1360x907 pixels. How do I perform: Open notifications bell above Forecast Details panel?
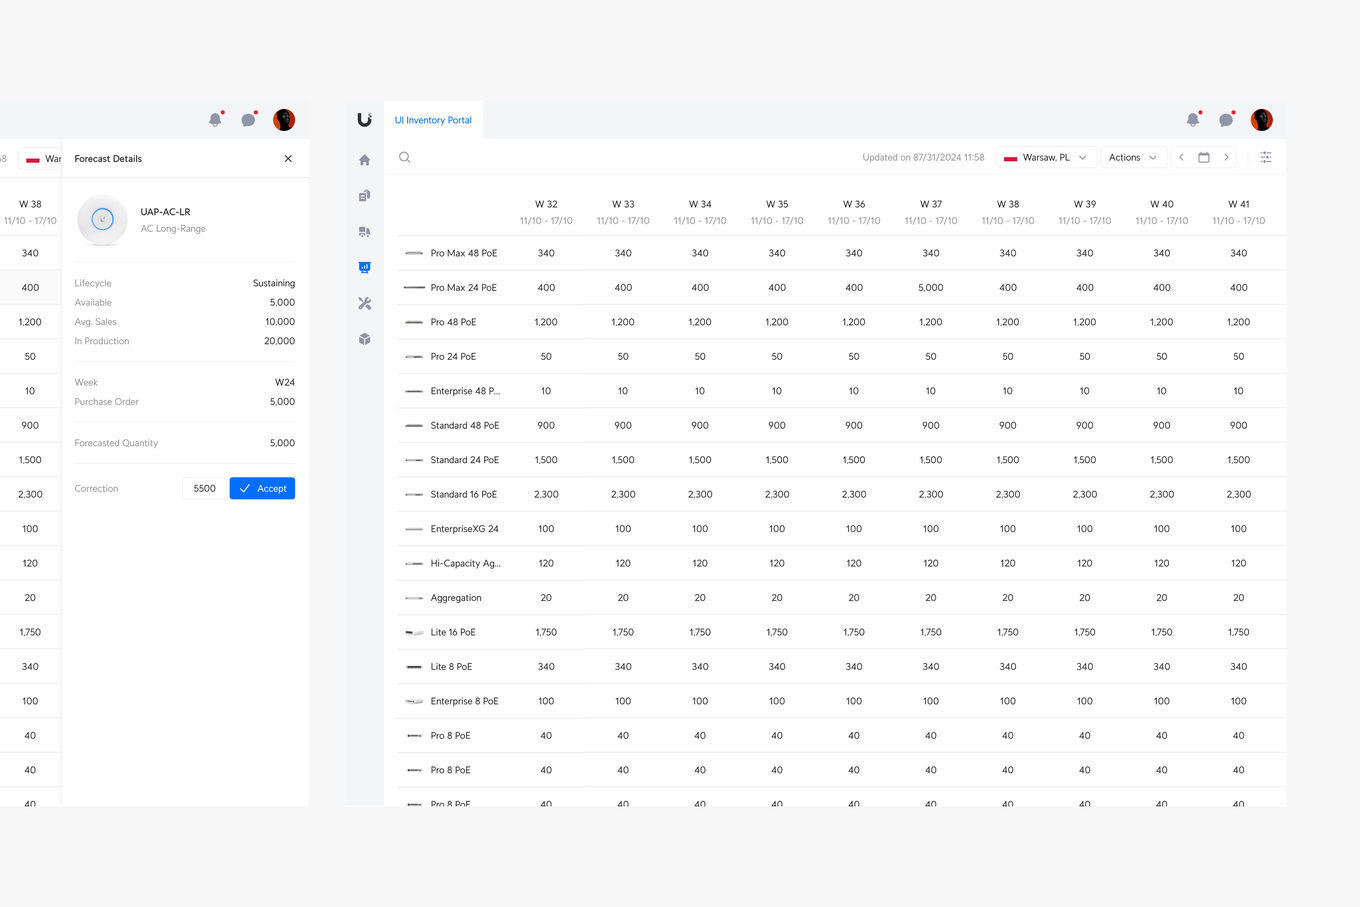pyautogui.click(x=215, y=120)
